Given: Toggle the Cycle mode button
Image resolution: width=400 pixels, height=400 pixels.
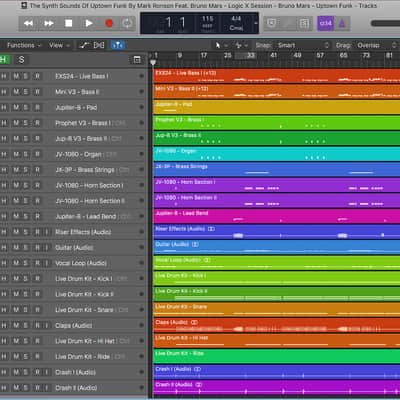Looking at the screenshot, I should 127,23.
